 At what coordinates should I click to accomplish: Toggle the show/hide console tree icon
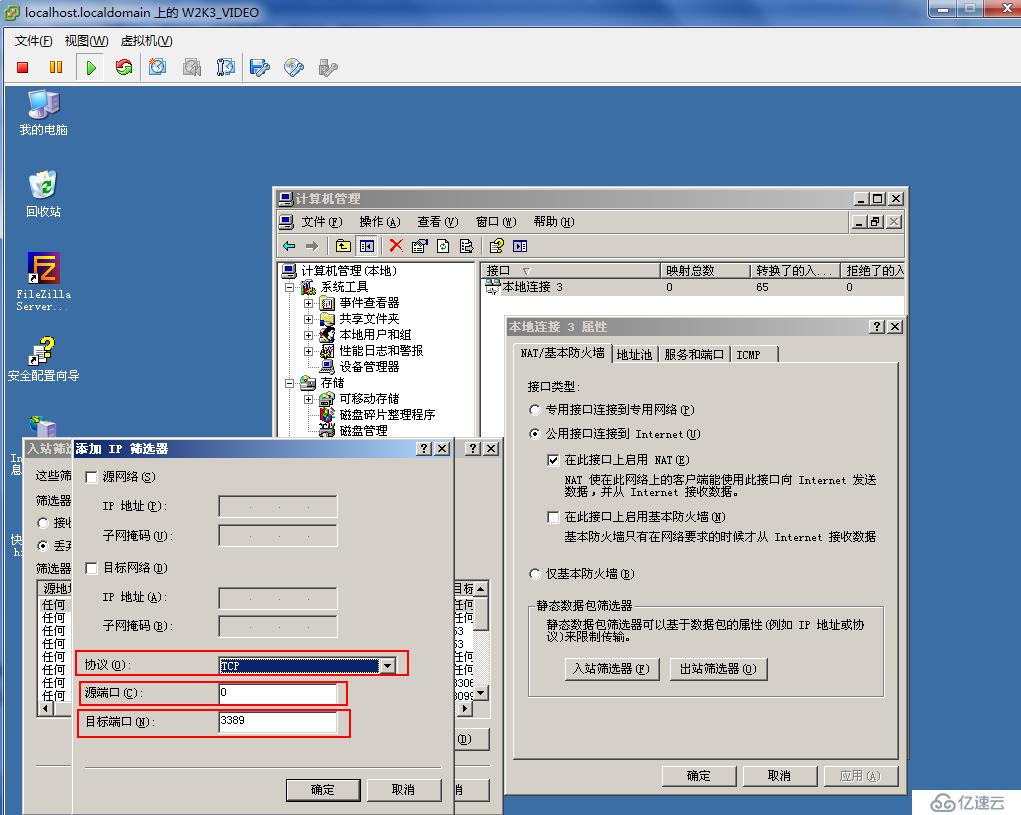(x=367, y=246)
